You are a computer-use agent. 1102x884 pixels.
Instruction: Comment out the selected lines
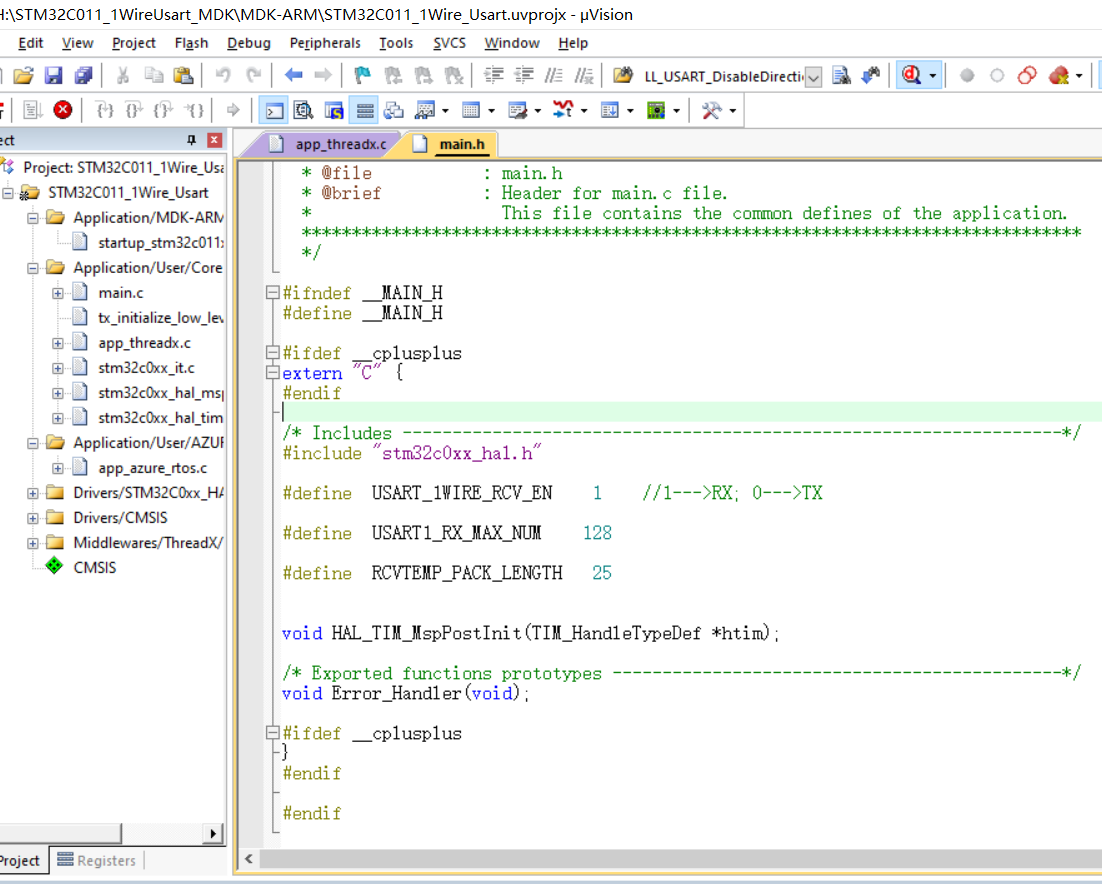point(554,75)
